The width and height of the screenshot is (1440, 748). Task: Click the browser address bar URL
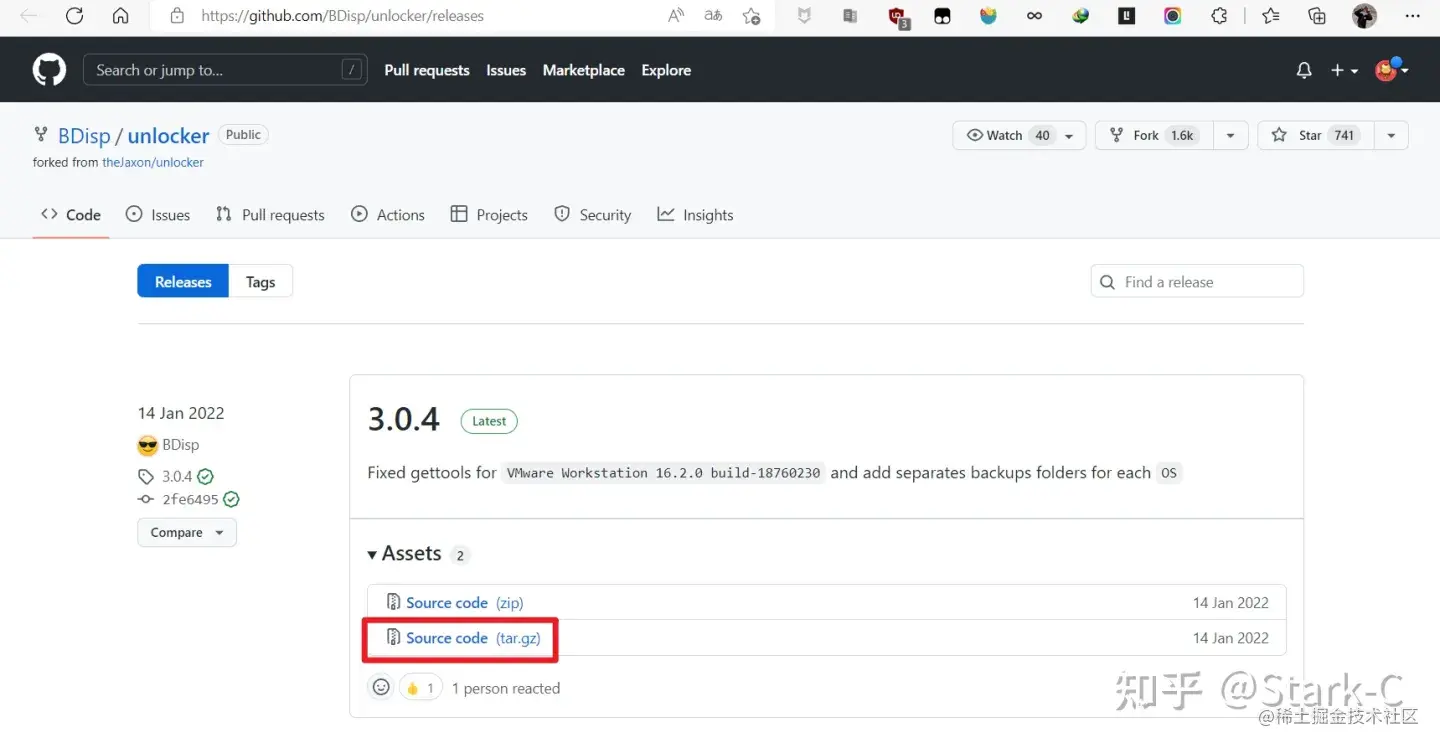[342, 16]
